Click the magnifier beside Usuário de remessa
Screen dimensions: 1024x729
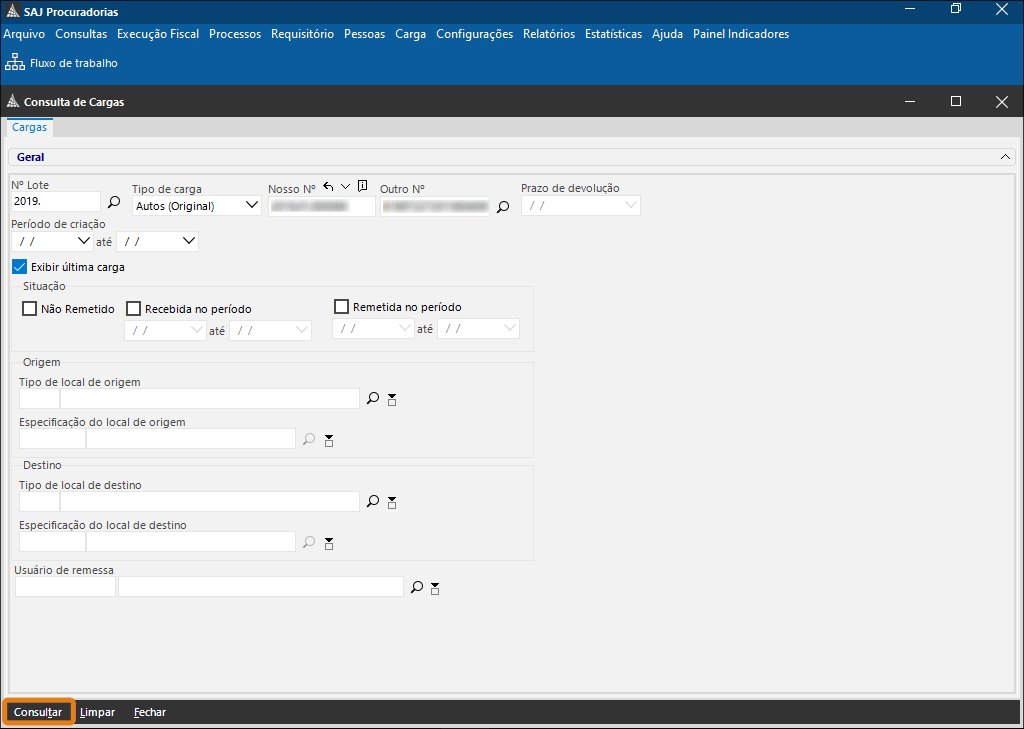coord(417,588)
